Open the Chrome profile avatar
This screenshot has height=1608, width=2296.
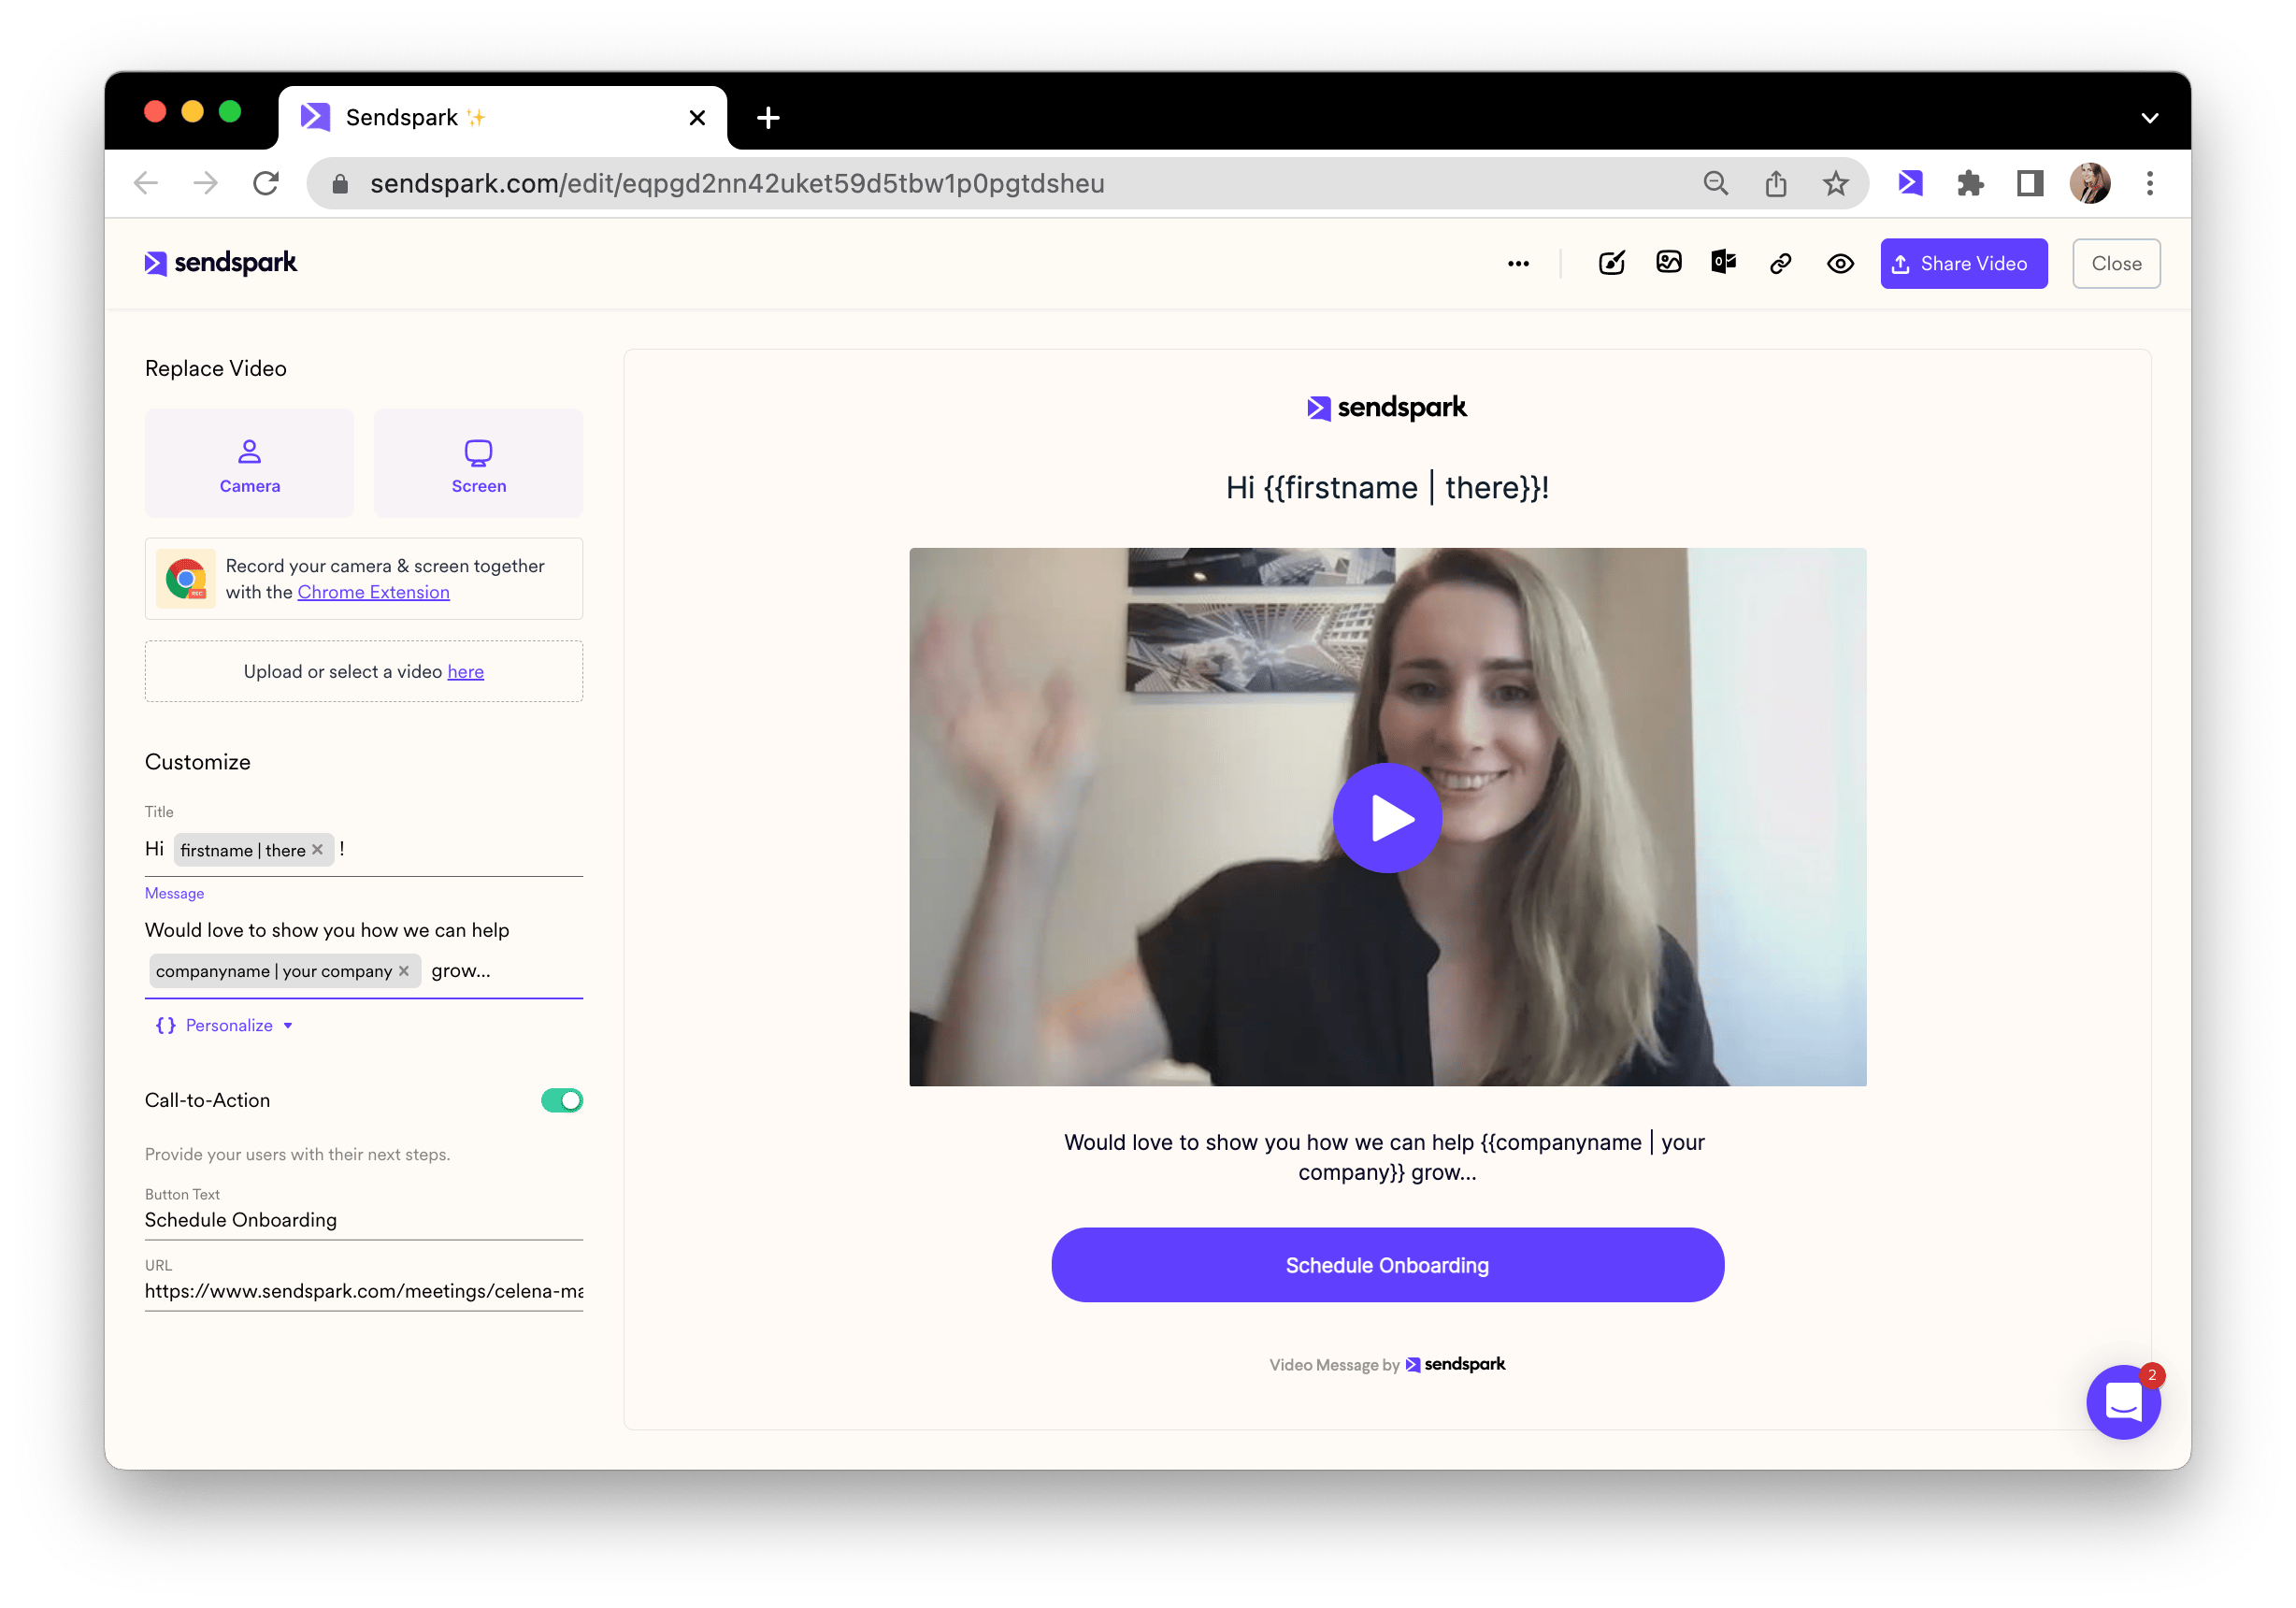tap(2089, 183)
